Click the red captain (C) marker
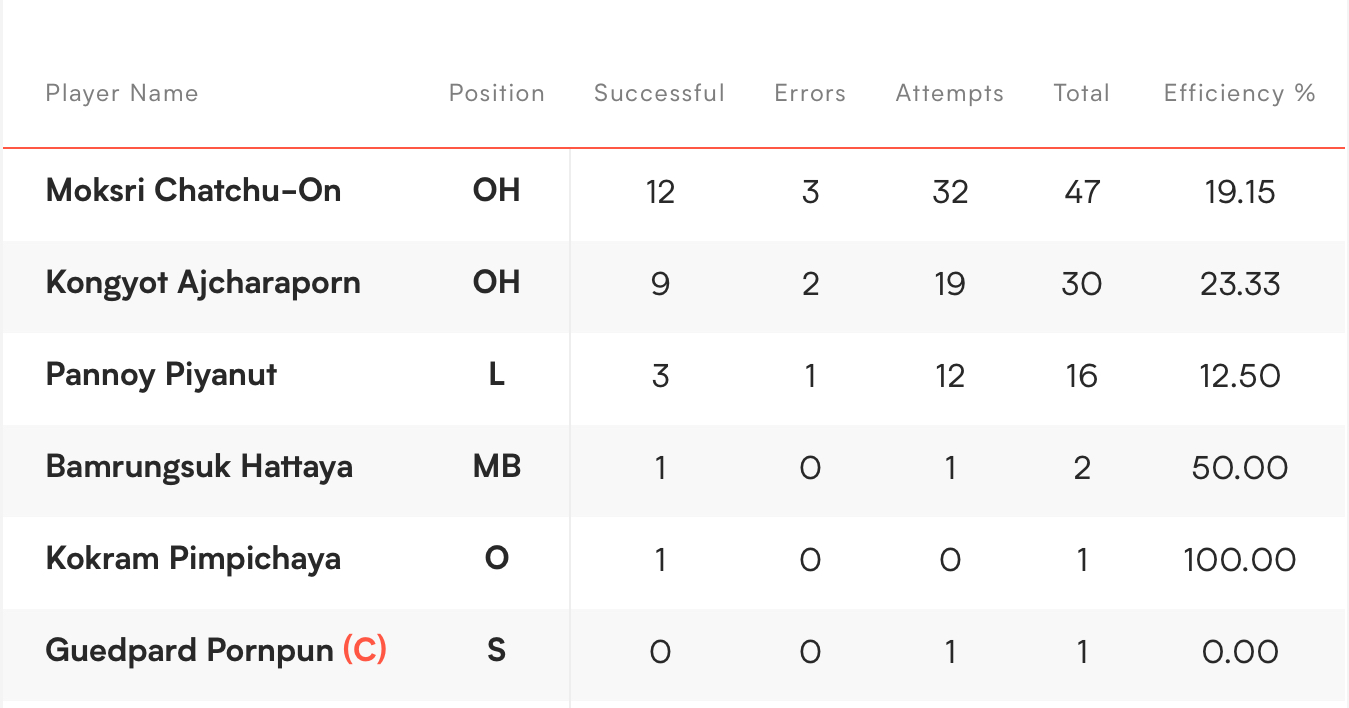The width and height of the screenshot is (1349, 708). pos(364,651)
